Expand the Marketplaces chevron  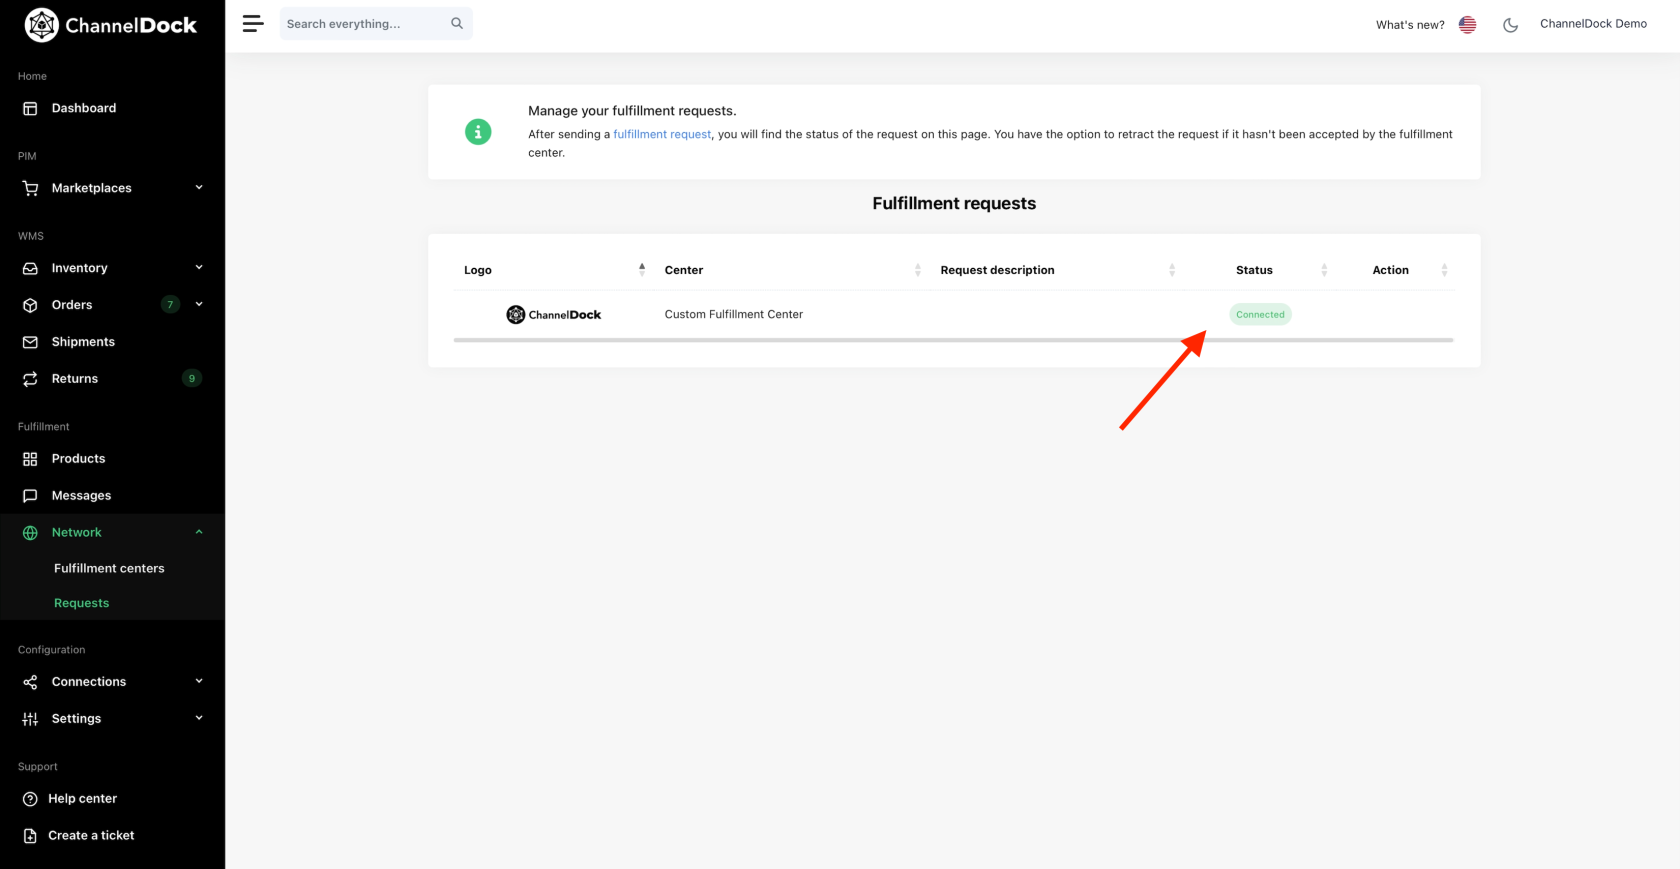tap(199, 187)
